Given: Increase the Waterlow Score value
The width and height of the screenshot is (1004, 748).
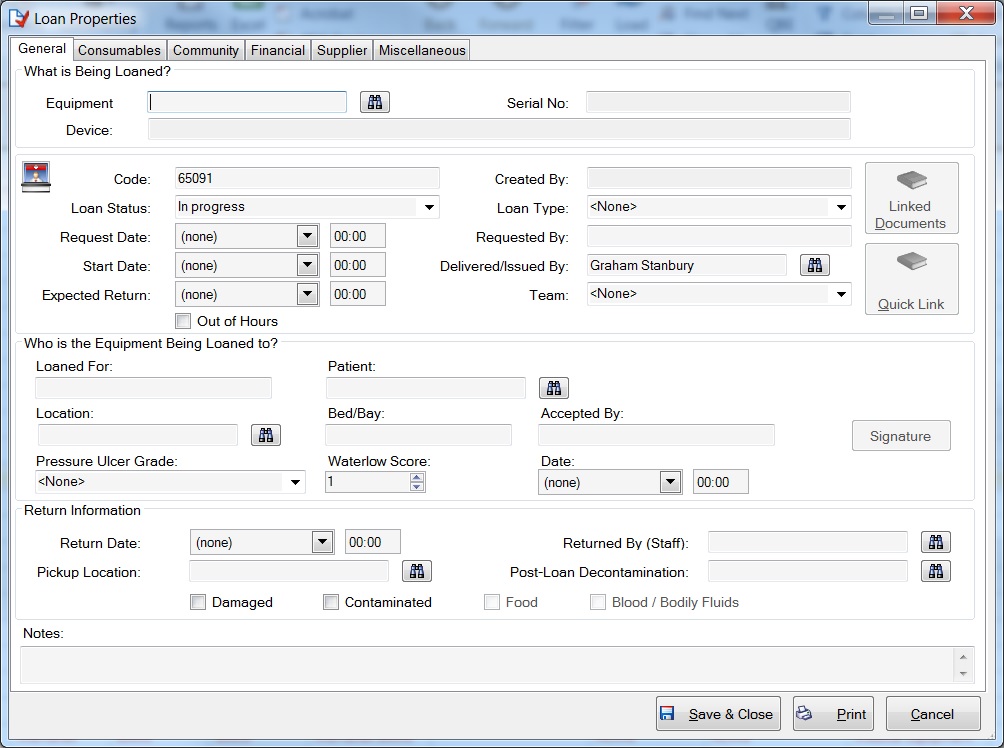Looking at the screenshot, I should [x=417, y=477].
